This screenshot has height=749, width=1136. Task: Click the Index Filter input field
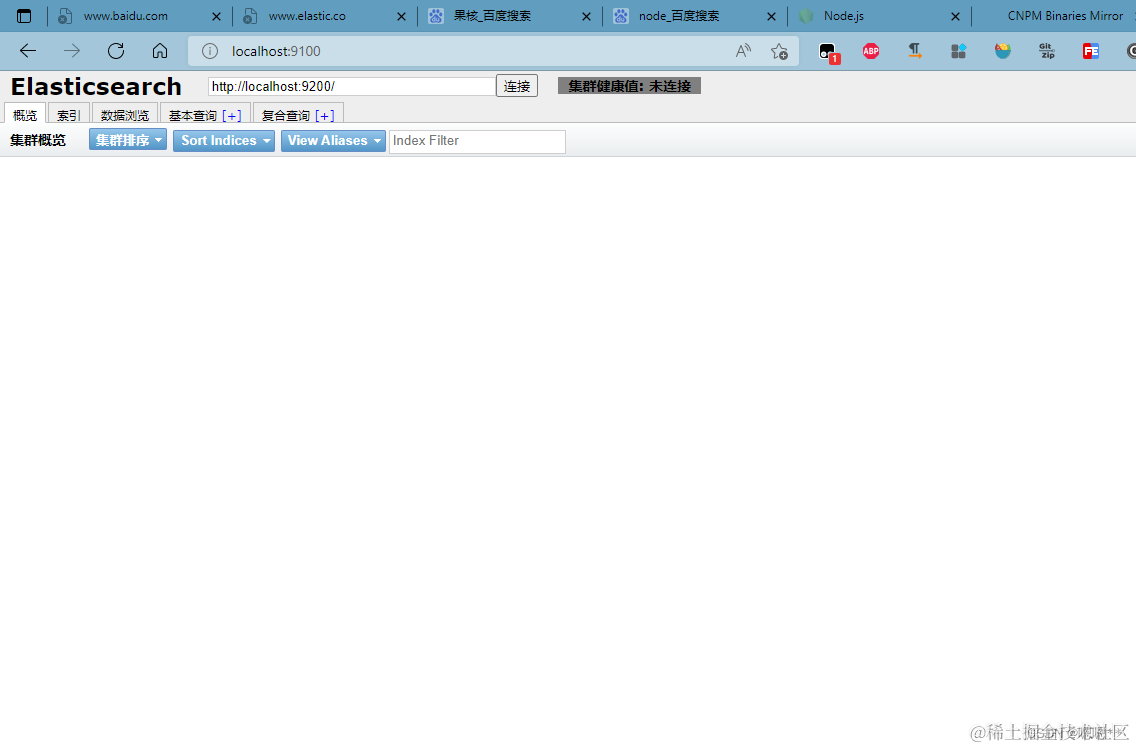pos(477,141)
